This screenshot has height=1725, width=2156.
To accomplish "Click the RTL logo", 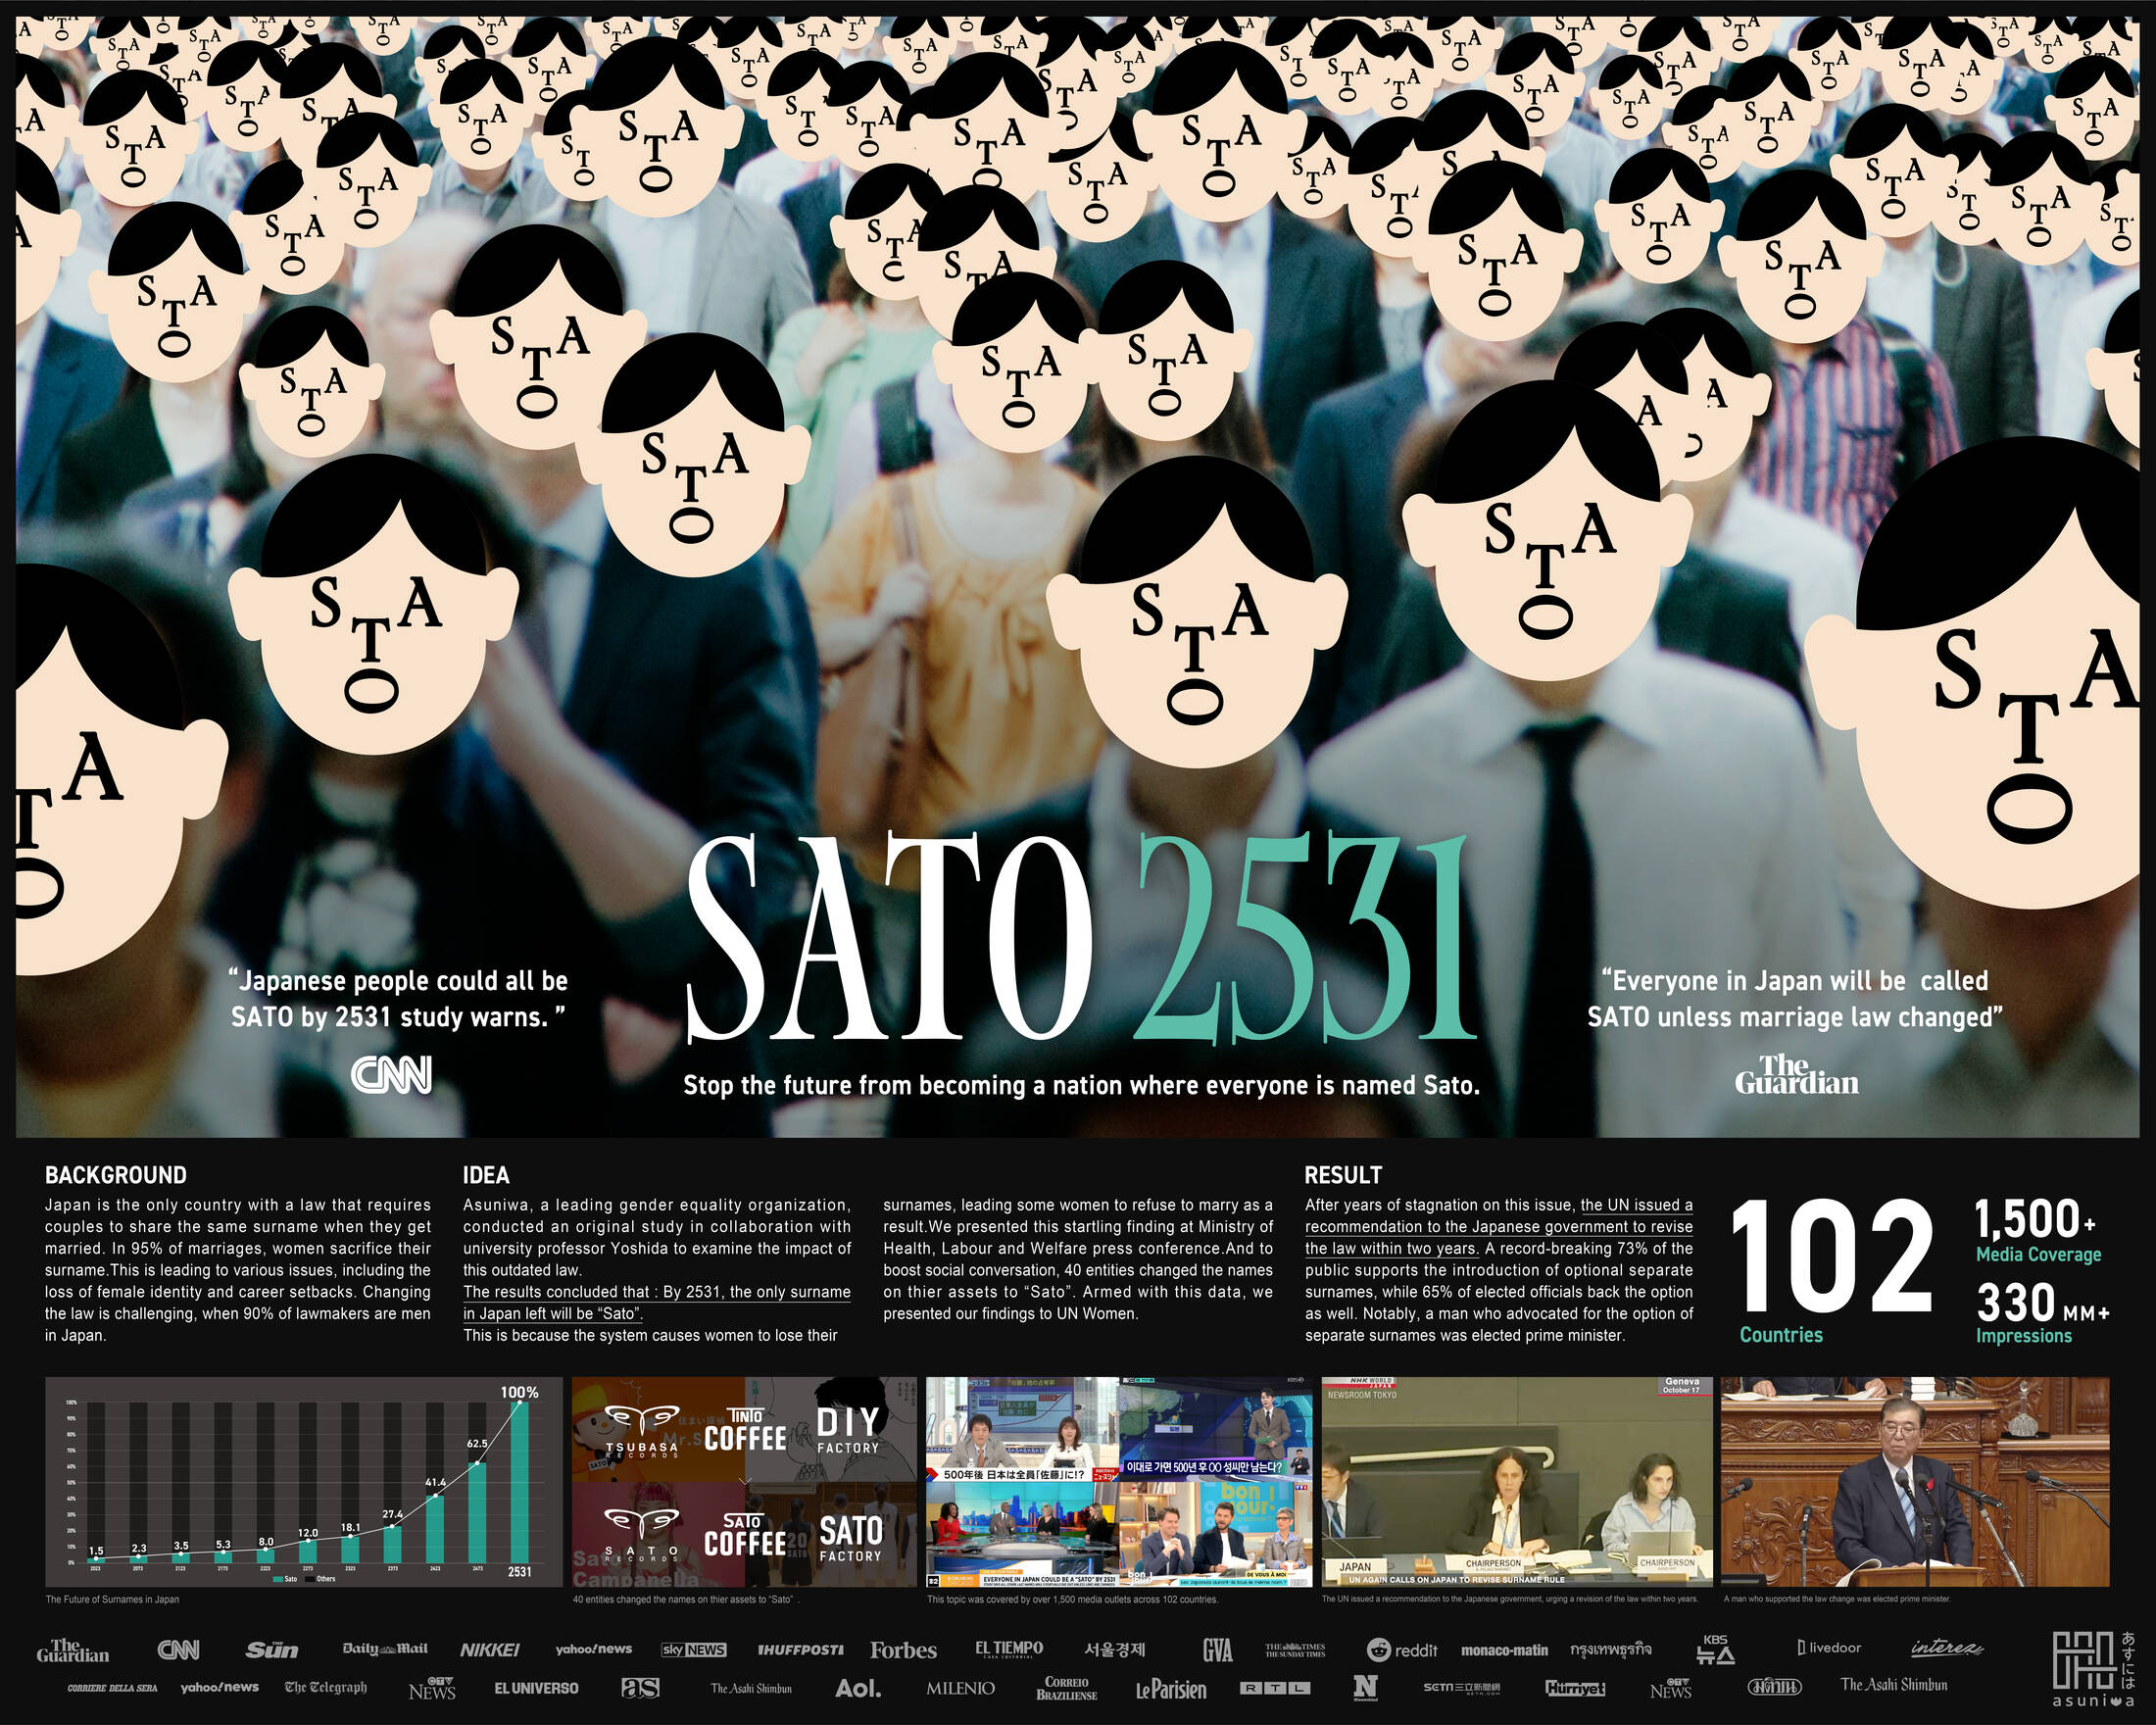I will [1274, 1689].
